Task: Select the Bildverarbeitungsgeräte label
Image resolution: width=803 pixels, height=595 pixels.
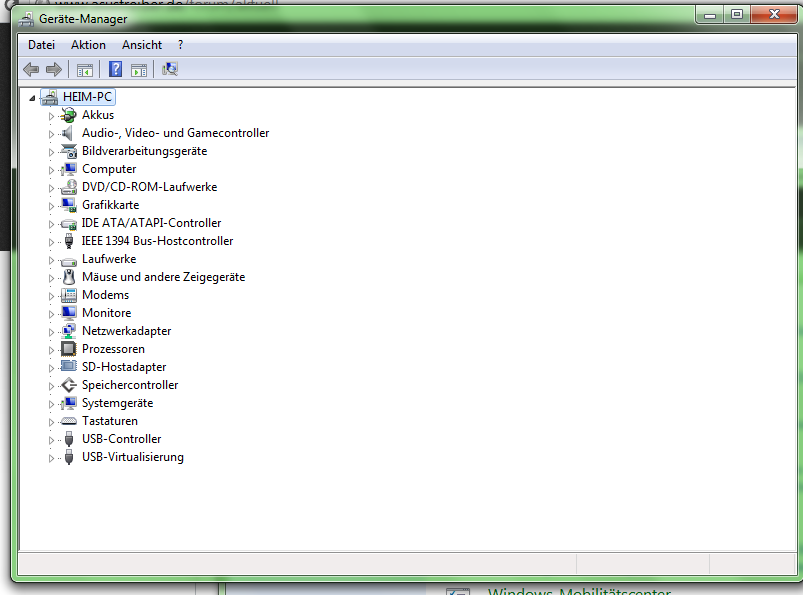Action: [144, 151]
